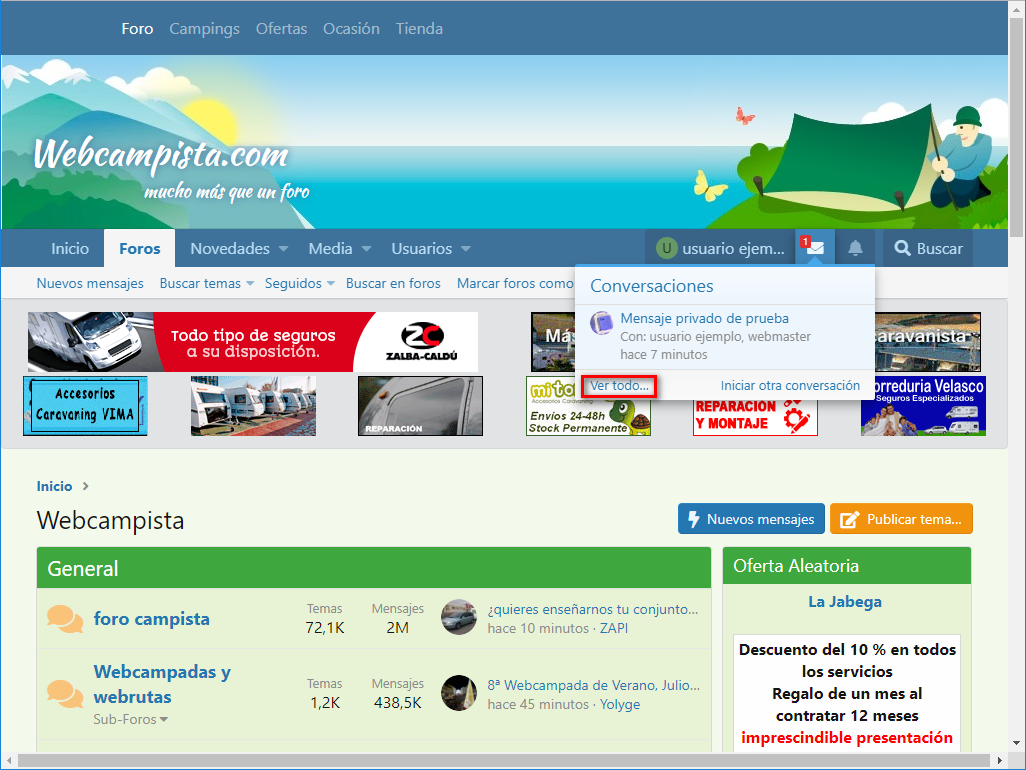Image resolution: width=1026 pixels, height=770 pixels.
Task: Expand the Usuarios dropdown arrow
Action: coord(466,249)
